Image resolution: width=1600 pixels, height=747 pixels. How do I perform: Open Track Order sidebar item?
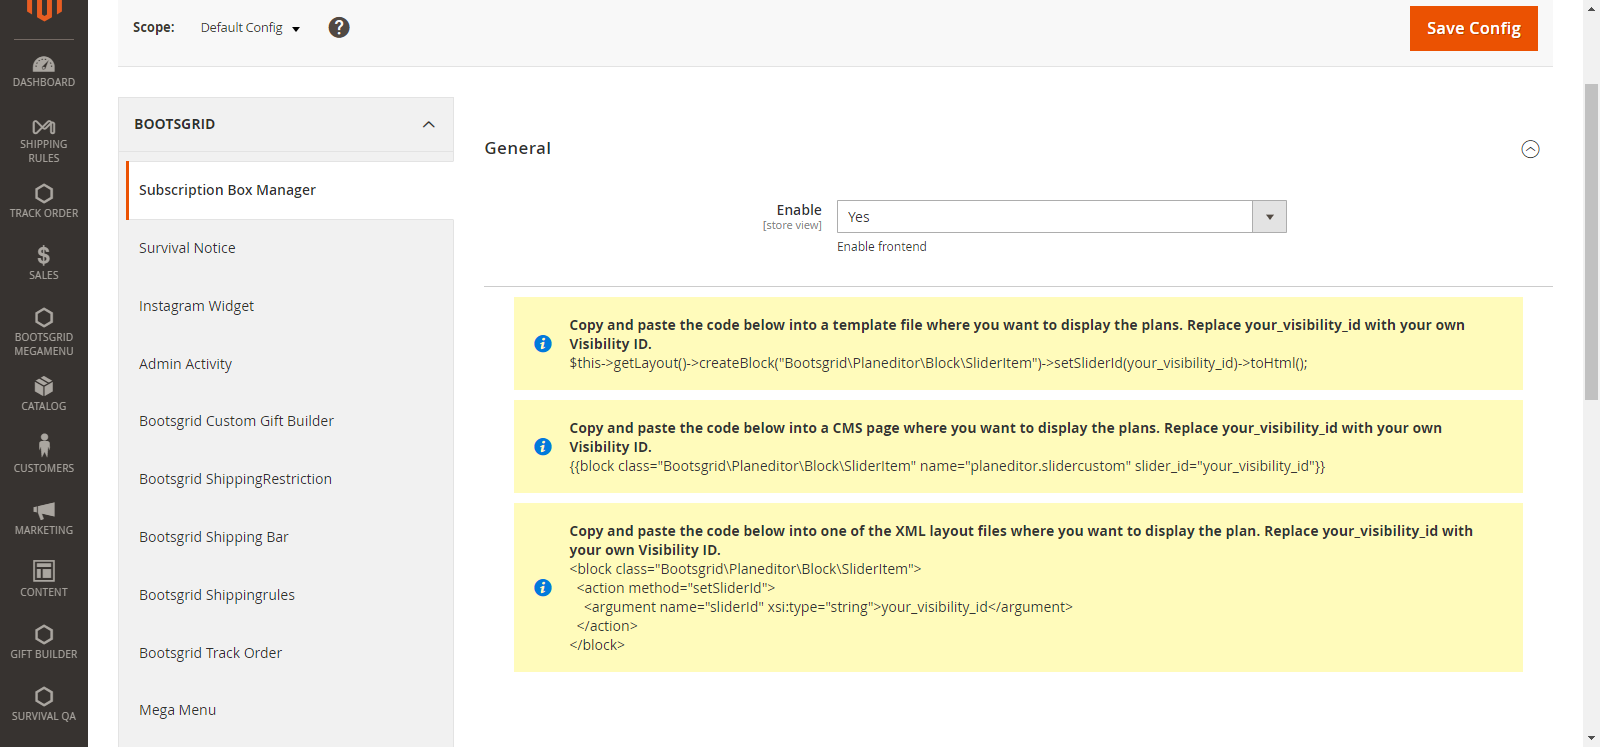(44, 201)
